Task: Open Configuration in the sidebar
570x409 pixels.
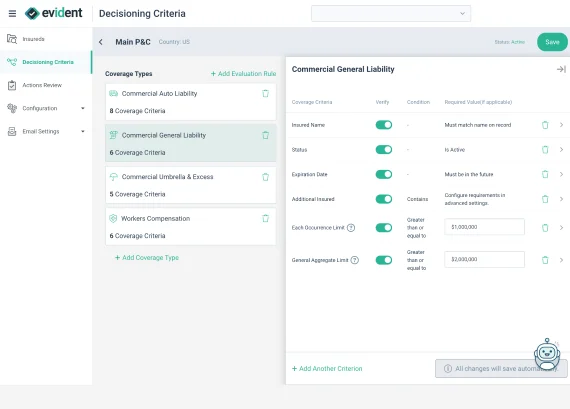Action: (x=46, y=108)
